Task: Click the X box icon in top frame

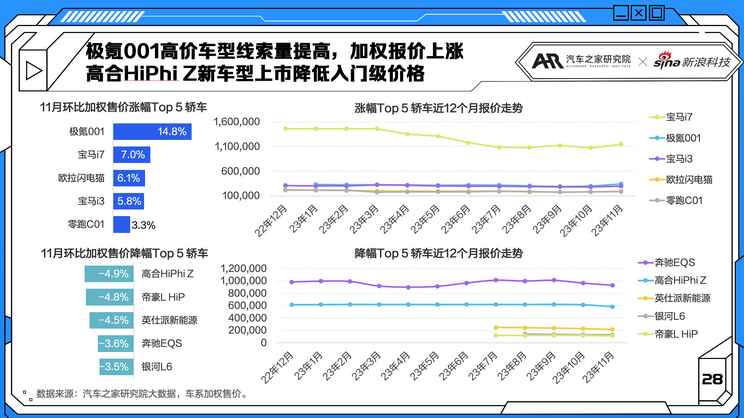Action: point(639,12)
